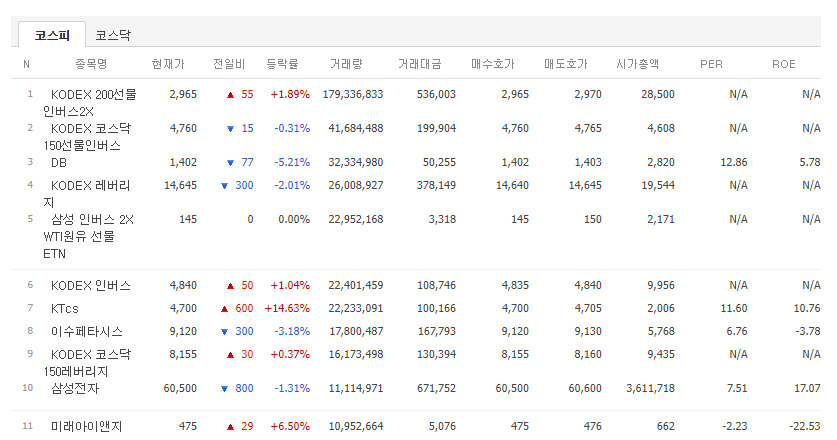Select the PER value 6.76
The width and height of the screenshot is (837, 440).
click(737, 331)
